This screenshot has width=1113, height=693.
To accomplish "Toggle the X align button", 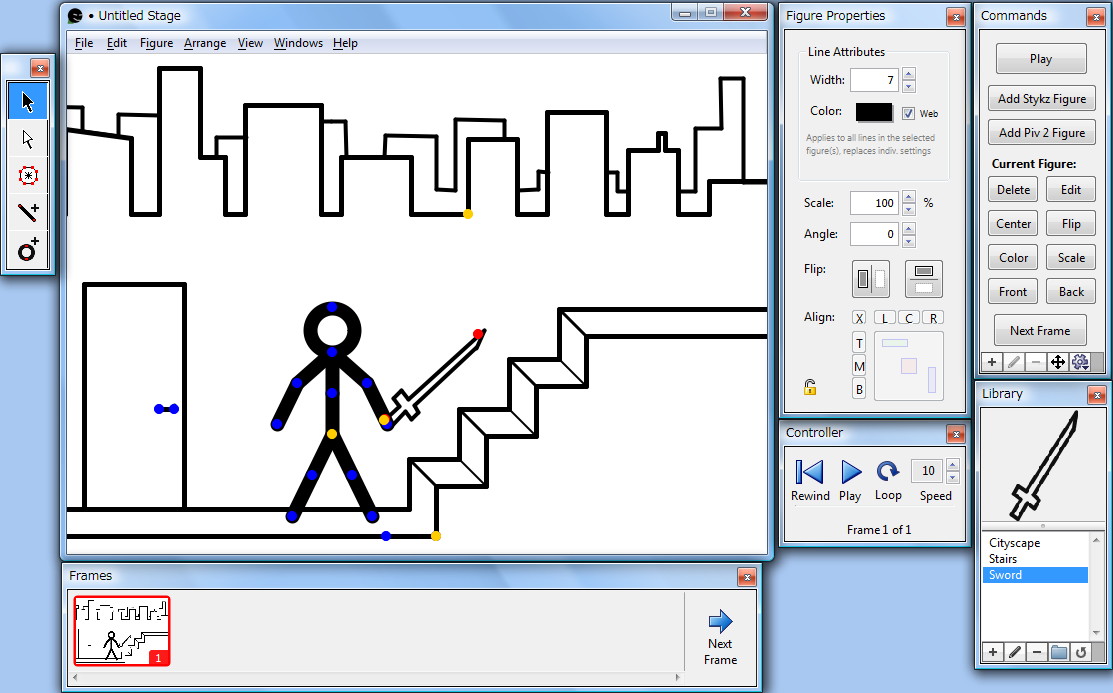I will pyautogui.click(x=859, y=318).
